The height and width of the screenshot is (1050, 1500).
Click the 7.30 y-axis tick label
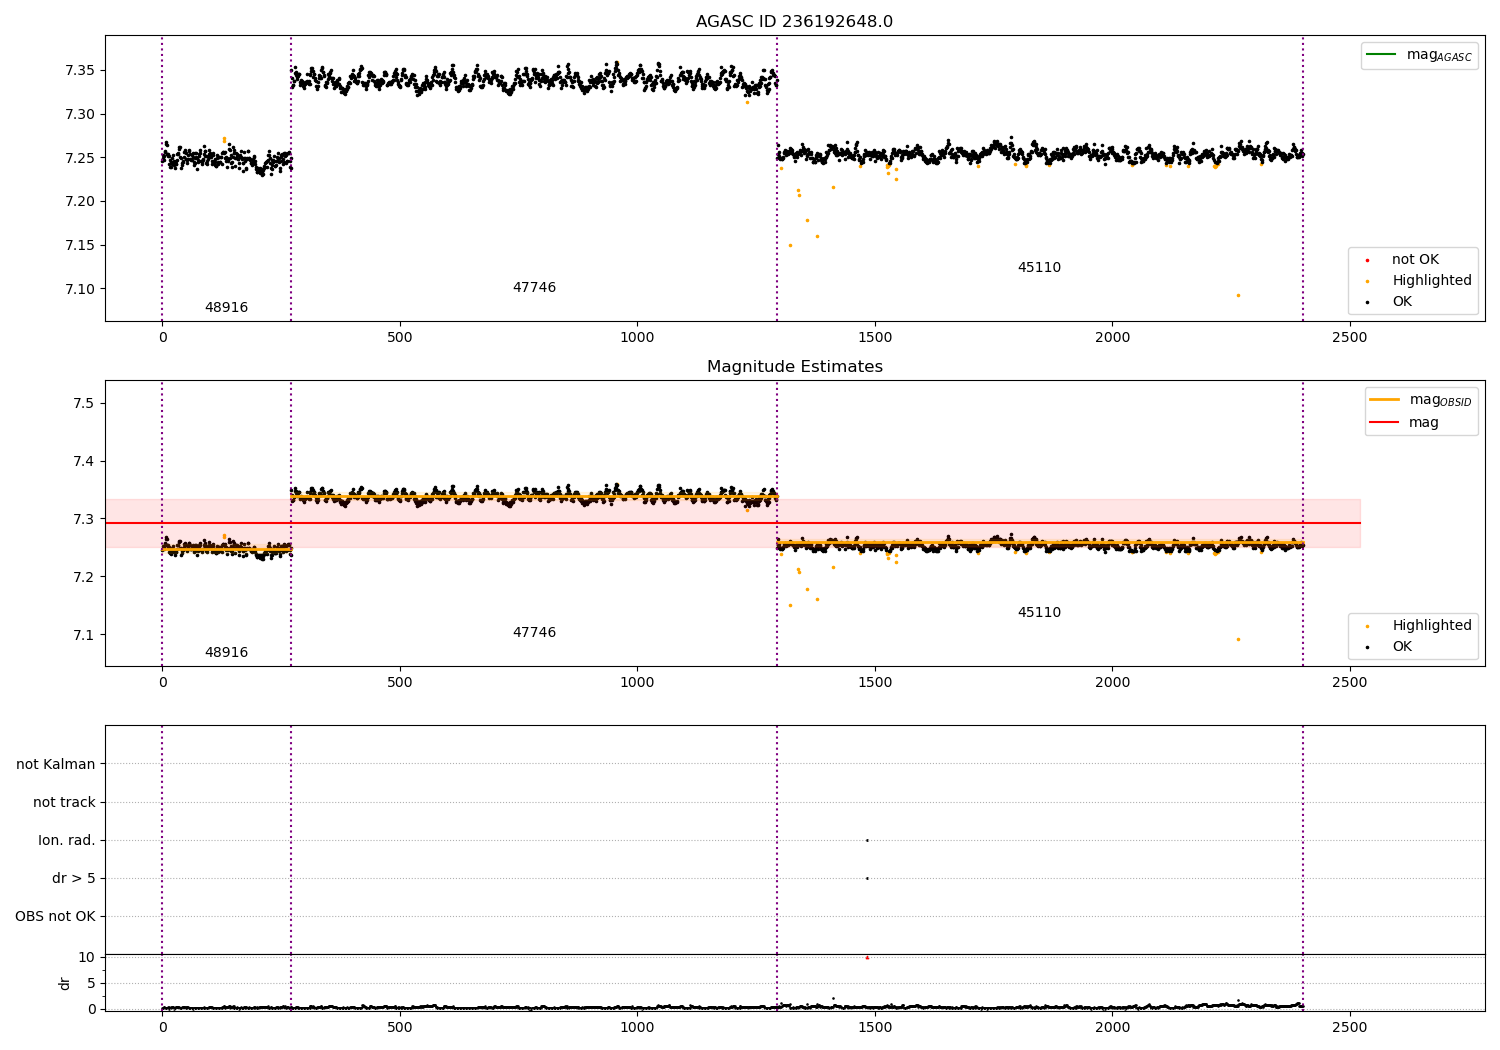click(79, 114)
